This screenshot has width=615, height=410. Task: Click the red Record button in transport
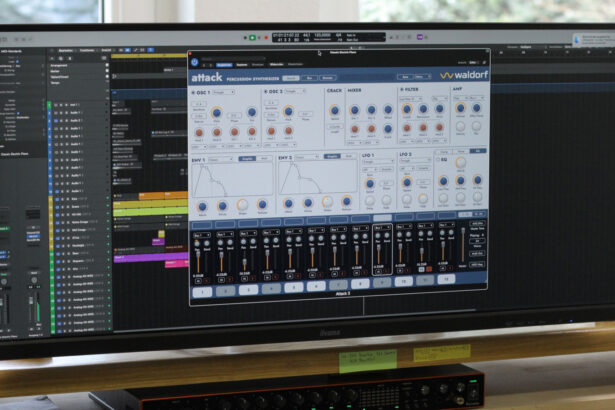(x=266, y=38)
